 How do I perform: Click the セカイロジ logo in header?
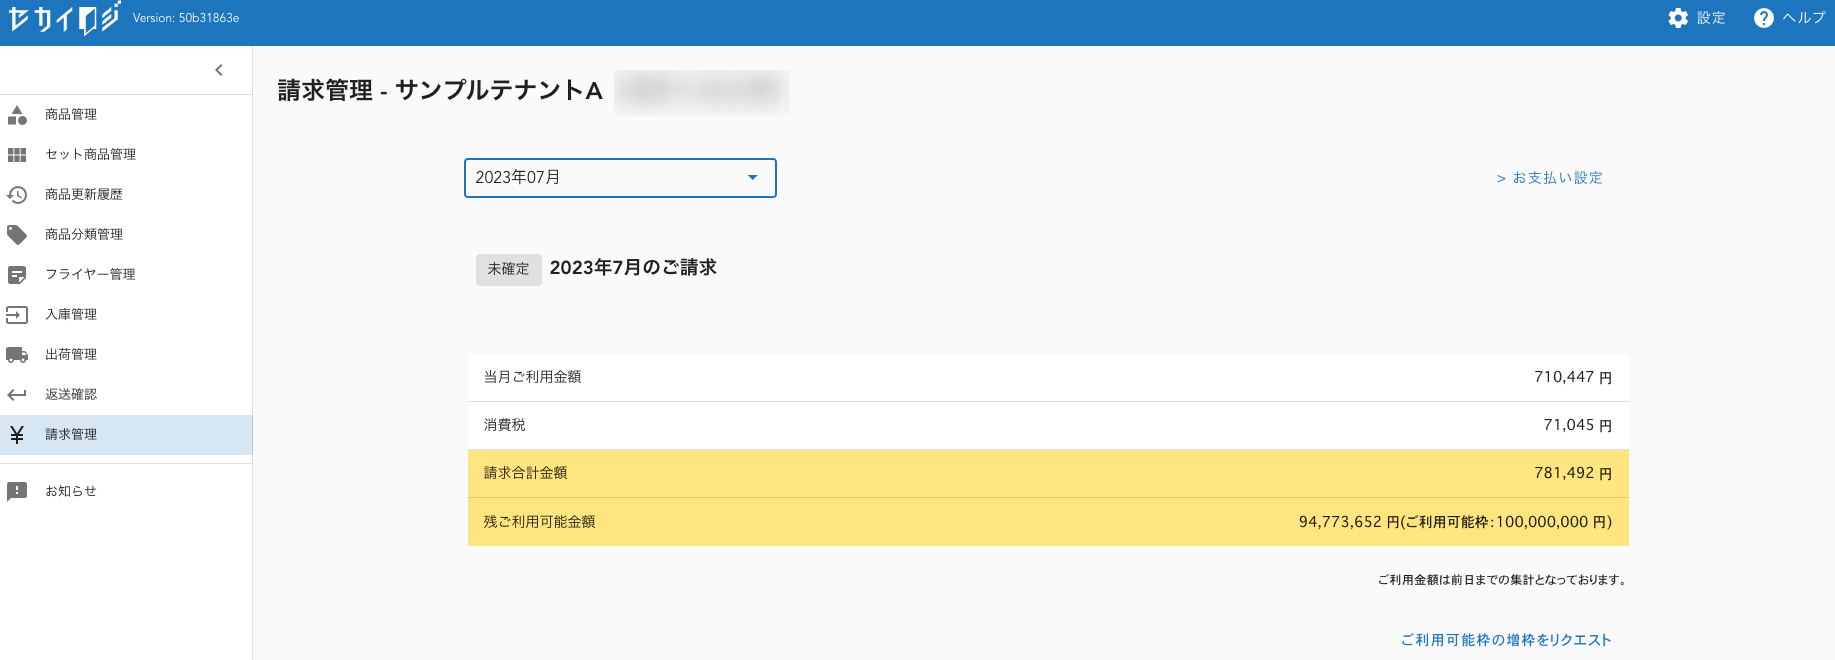click(64, 19)
